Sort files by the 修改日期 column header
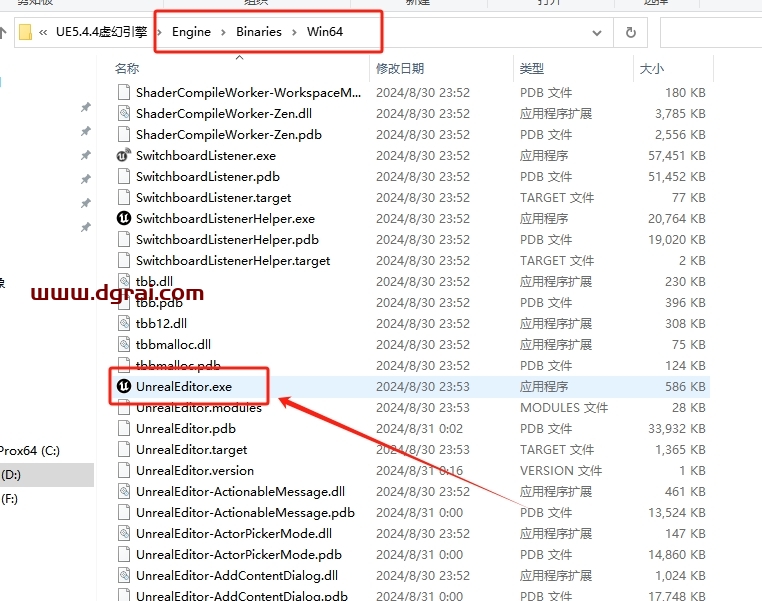The height and width of the screenshot is (601, 762). 400,69
